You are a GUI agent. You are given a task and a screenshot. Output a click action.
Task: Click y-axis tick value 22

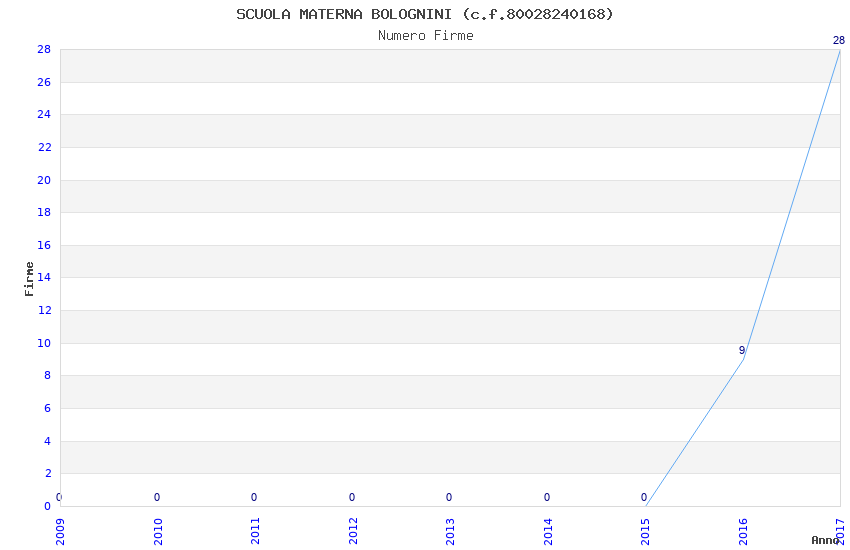pyautogui.click(x=44, y=147)
